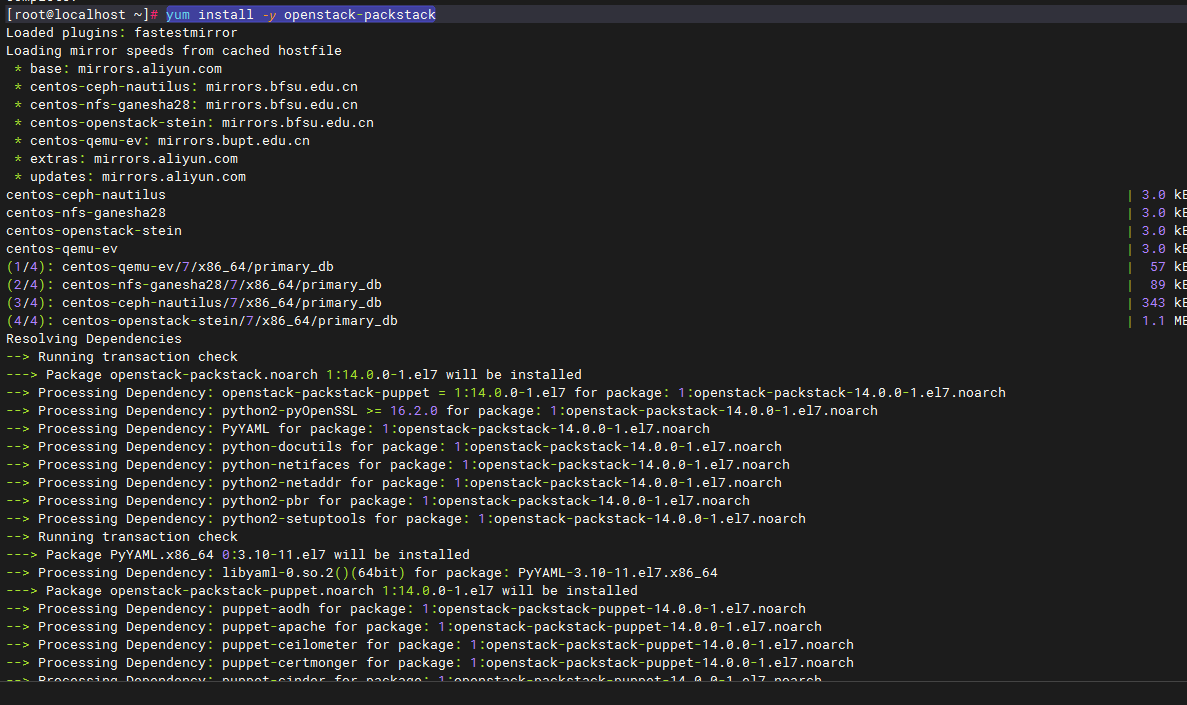Click the centos-ceph-nautilus mirrors.bfsu.edu.cn entry
1187x705 pixels.
[x=193, y=87]
